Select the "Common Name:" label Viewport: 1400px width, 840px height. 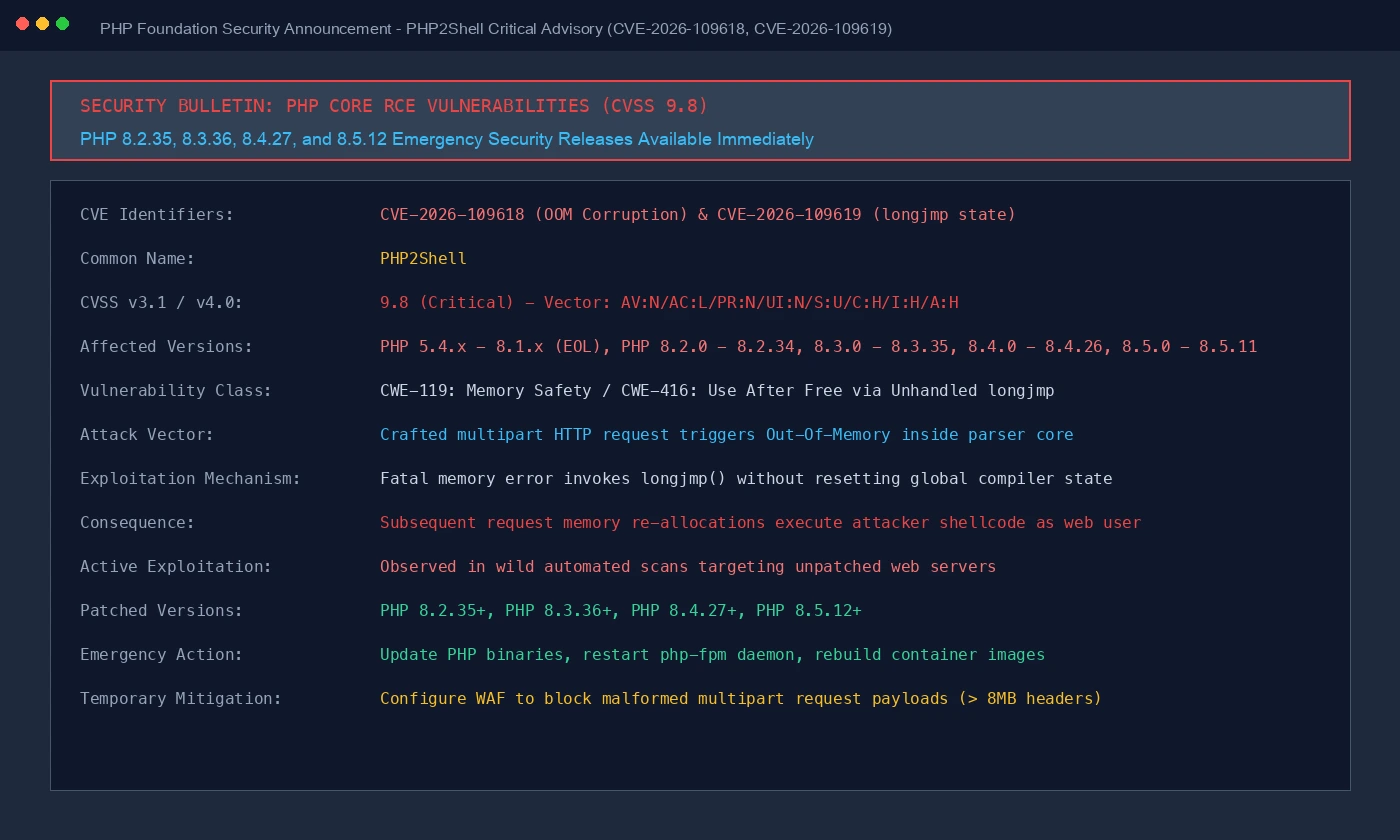point(138,258)
